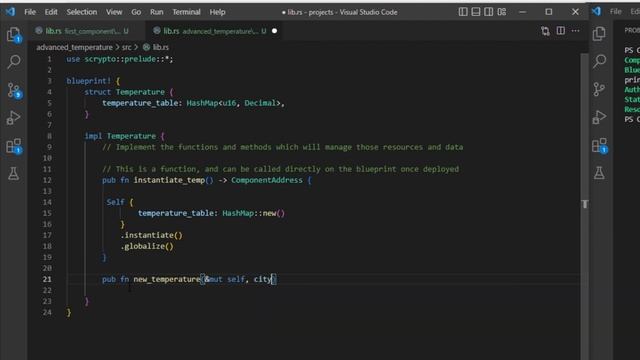Toggle secondary side bar layout icon
This screenshot has width=640, height=360.
click(489, 12)
